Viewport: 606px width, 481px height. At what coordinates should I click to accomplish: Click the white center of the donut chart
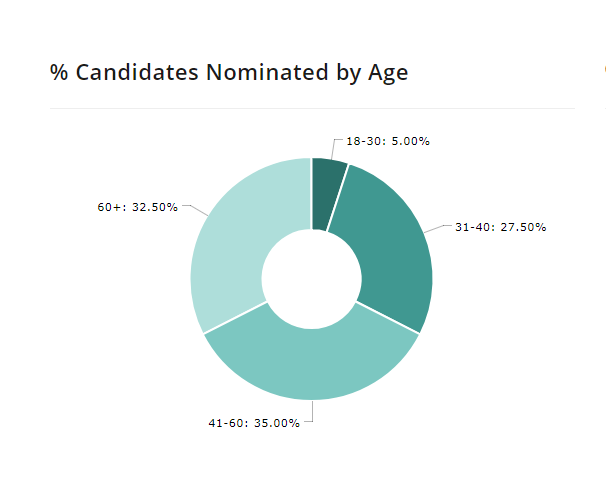coord(311,279)
